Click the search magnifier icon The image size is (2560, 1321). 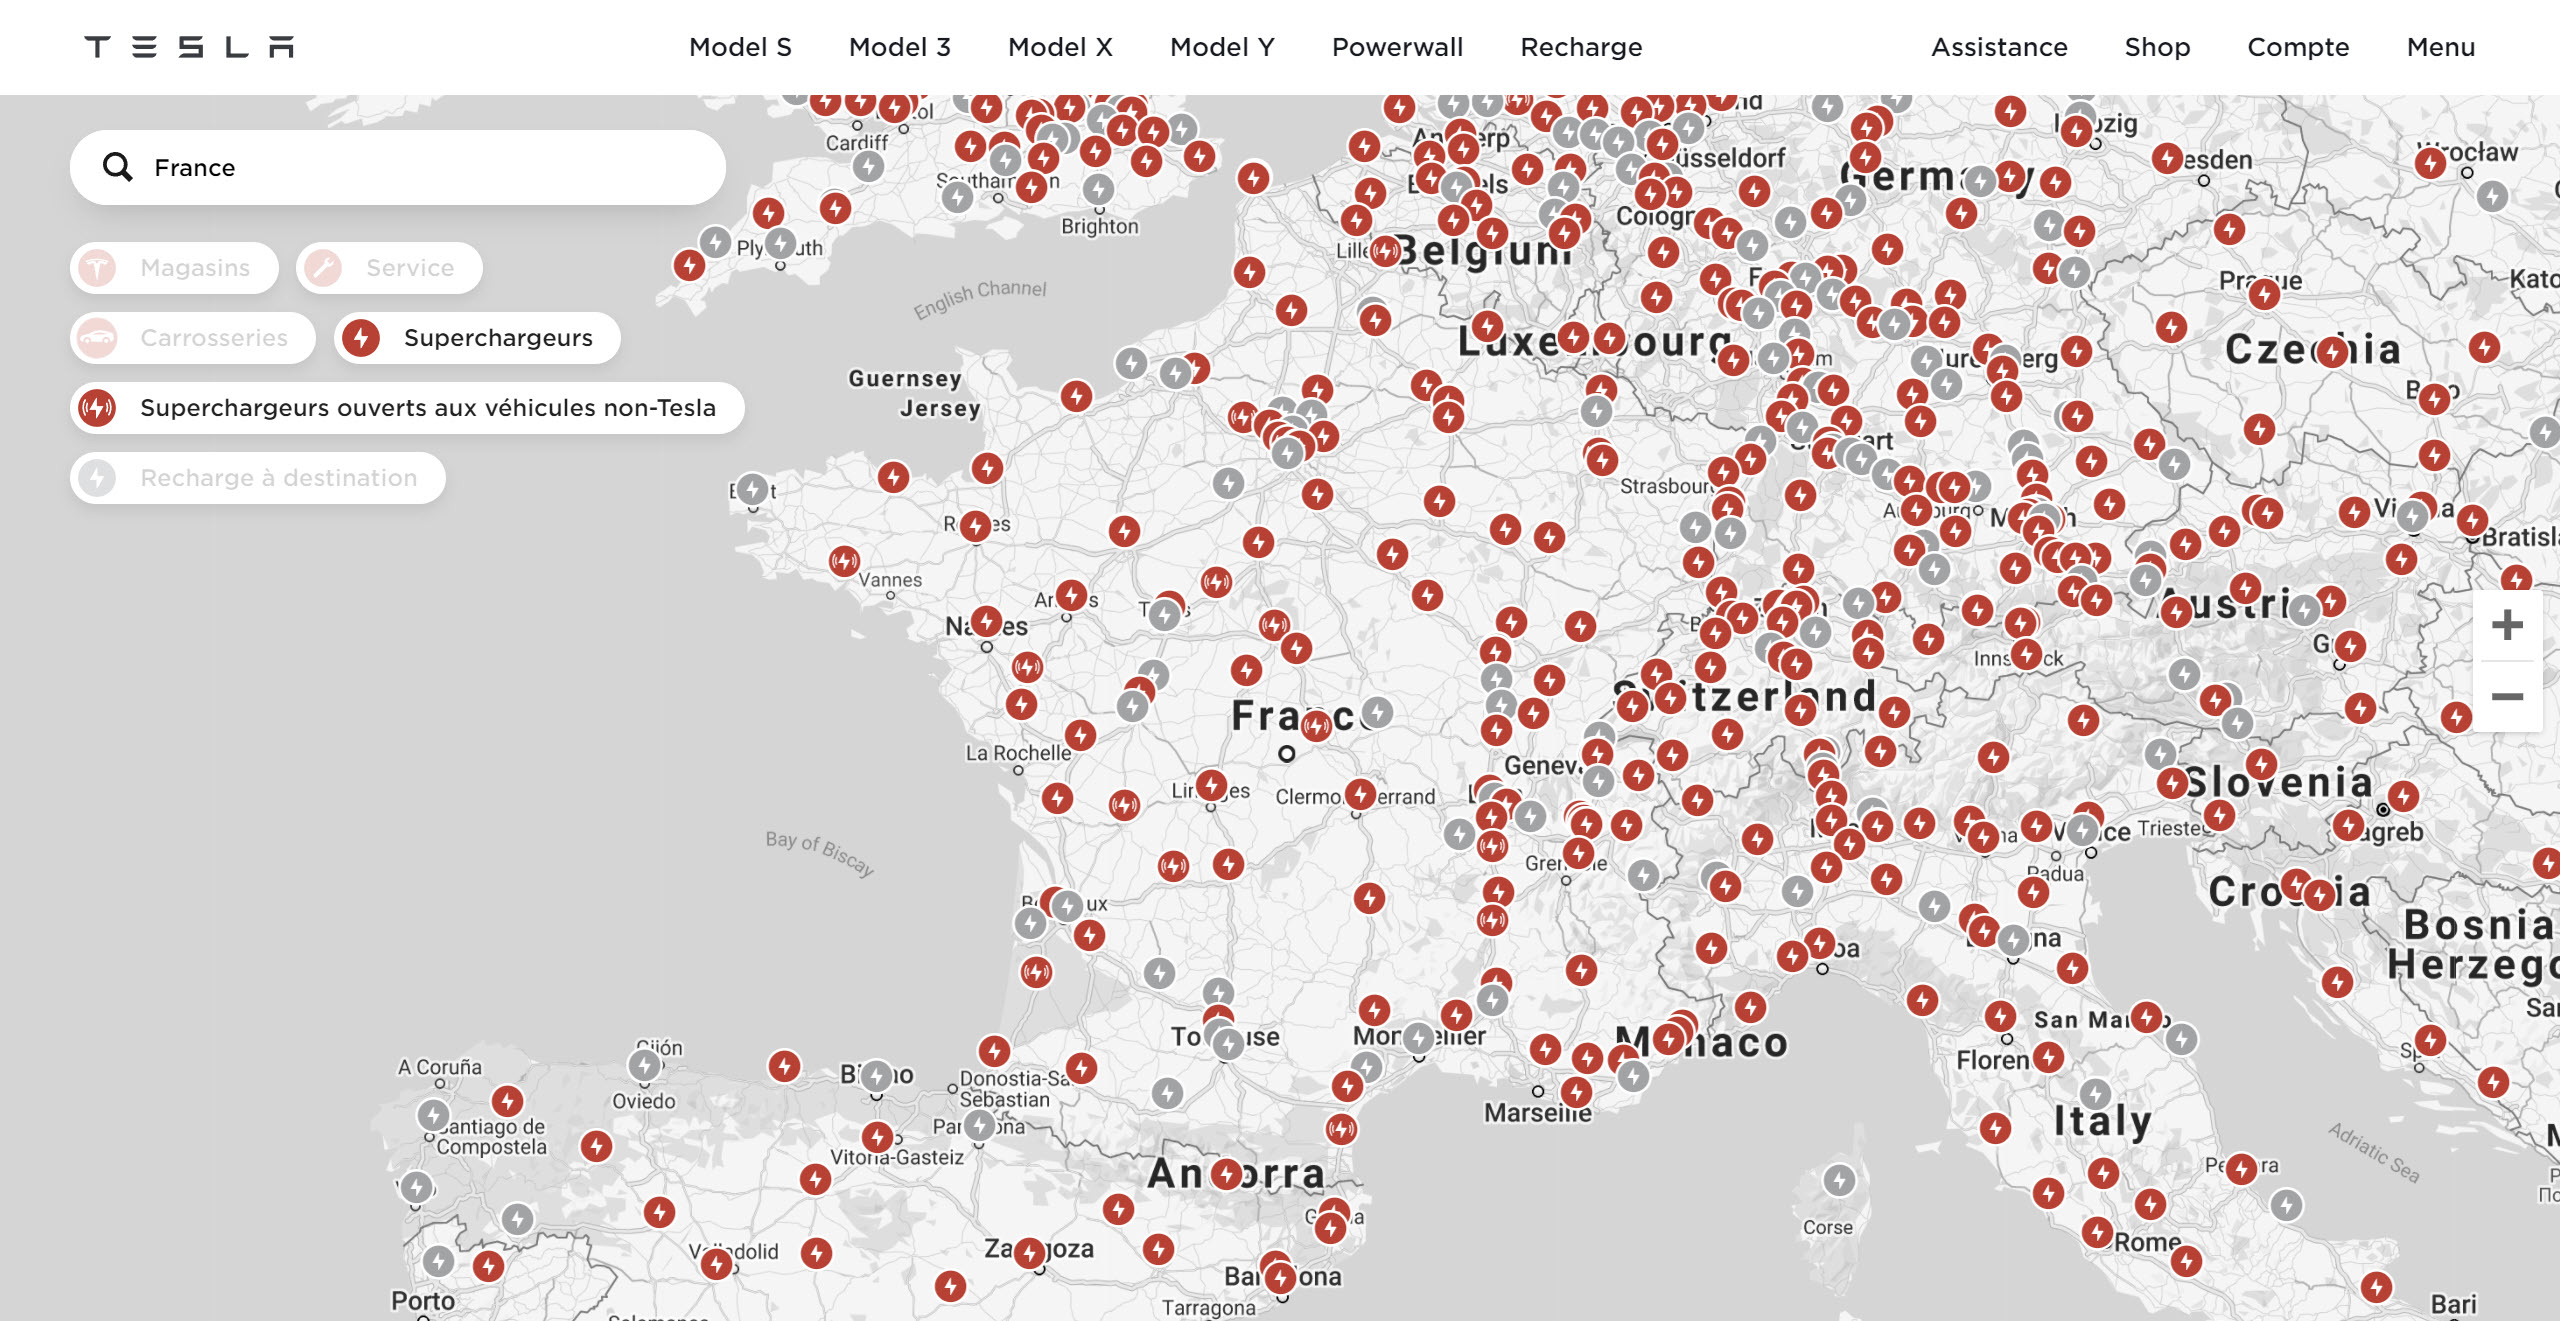tap(118, 167)
